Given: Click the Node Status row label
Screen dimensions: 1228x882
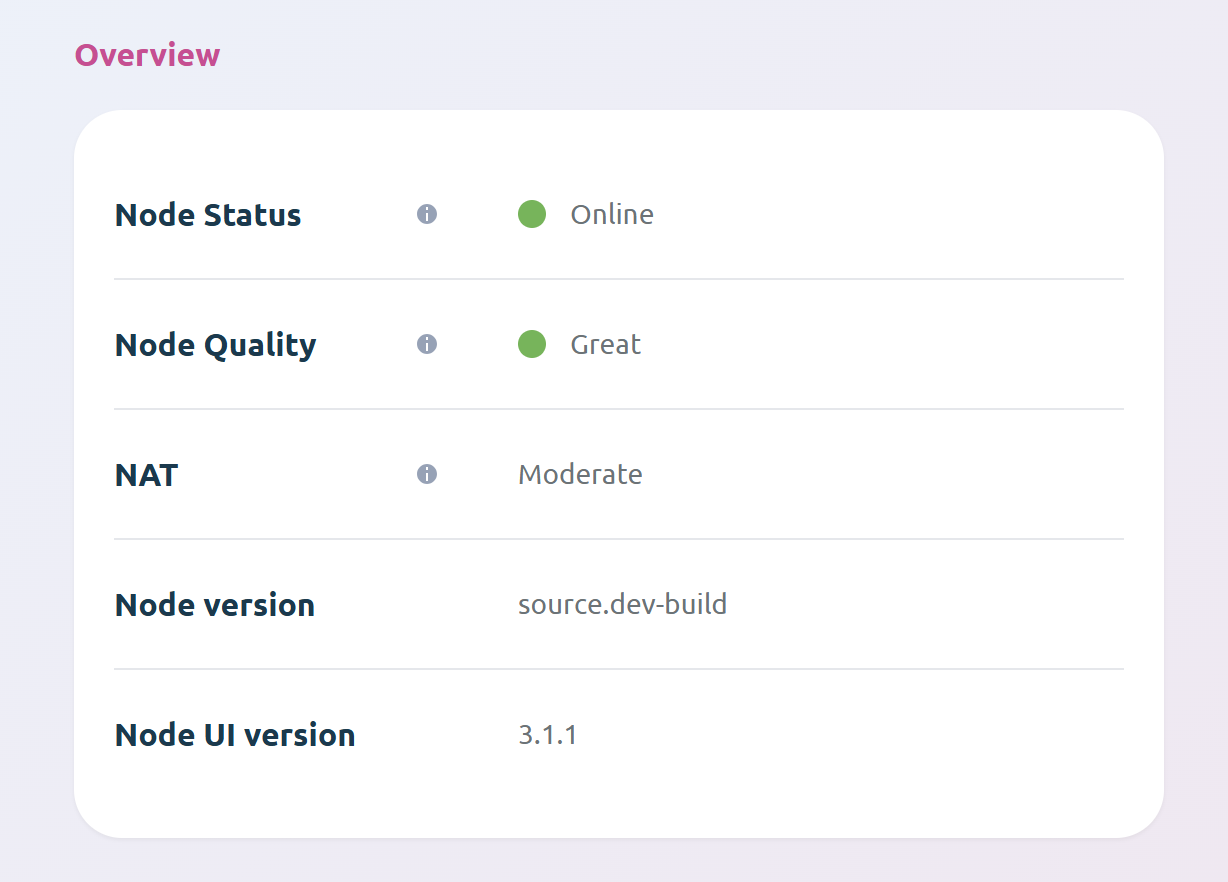Looking at the screenshot, I should click(207, 215).
